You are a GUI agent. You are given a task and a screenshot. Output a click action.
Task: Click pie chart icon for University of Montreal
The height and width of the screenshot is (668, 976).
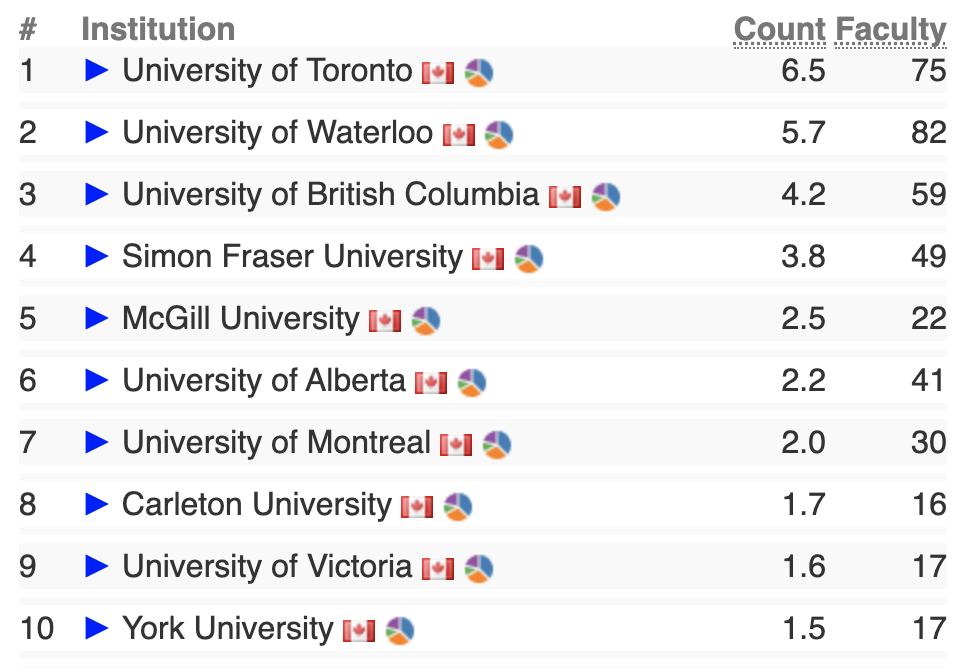[497, 445]
